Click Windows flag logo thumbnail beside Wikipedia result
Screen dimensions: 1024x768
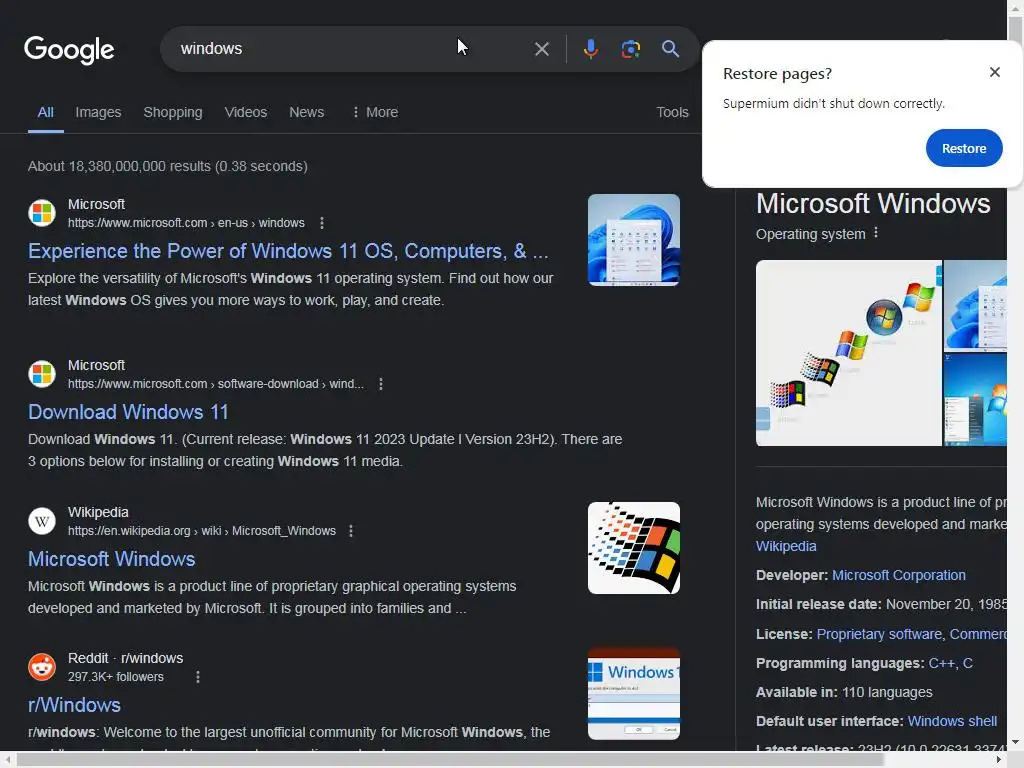pyautogui.click(x=633, y=548)
